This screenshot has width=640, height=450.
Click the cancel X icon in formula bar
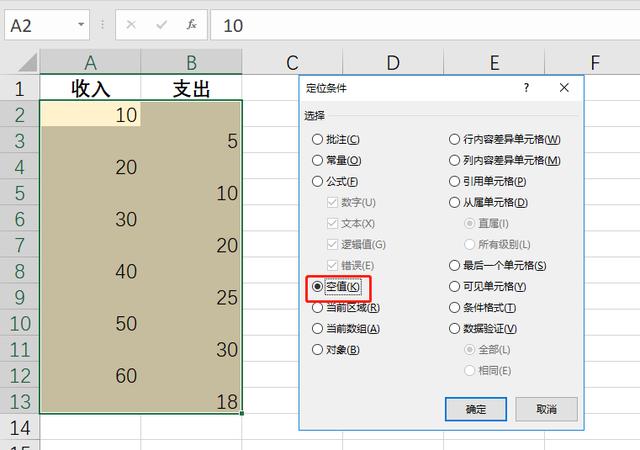point(131,25)
